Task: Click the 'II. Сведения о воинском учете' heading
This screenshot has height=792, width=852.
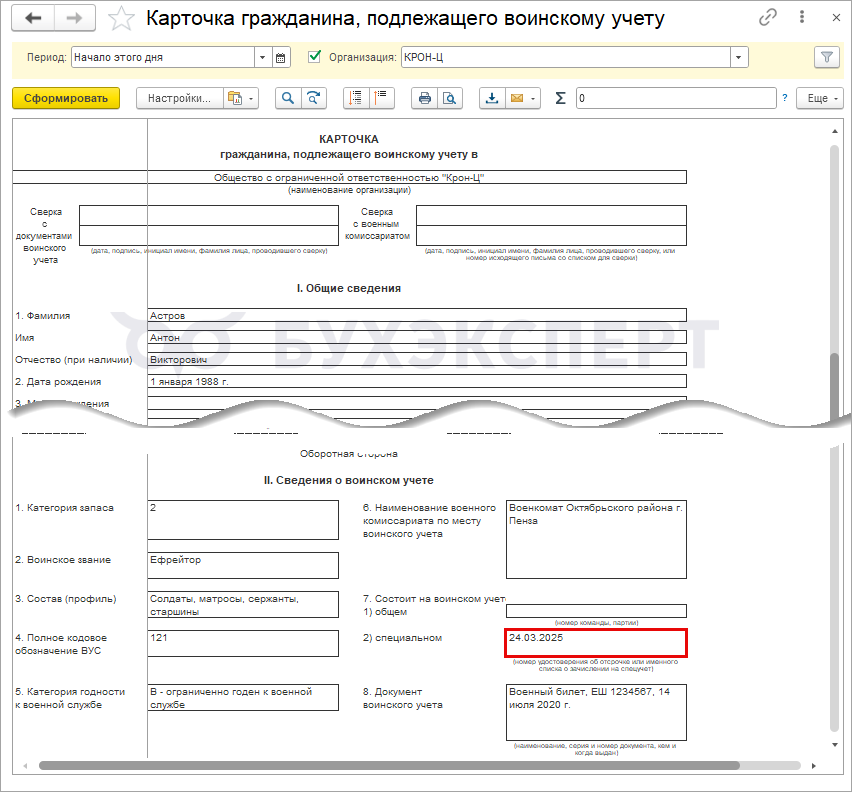Action: coord(348,480)
